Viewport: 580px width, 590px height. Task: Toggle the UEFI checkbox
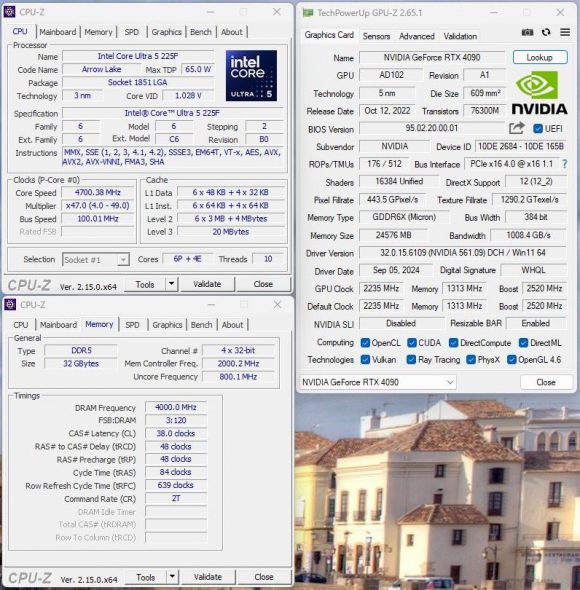click(x=538, y=129)
